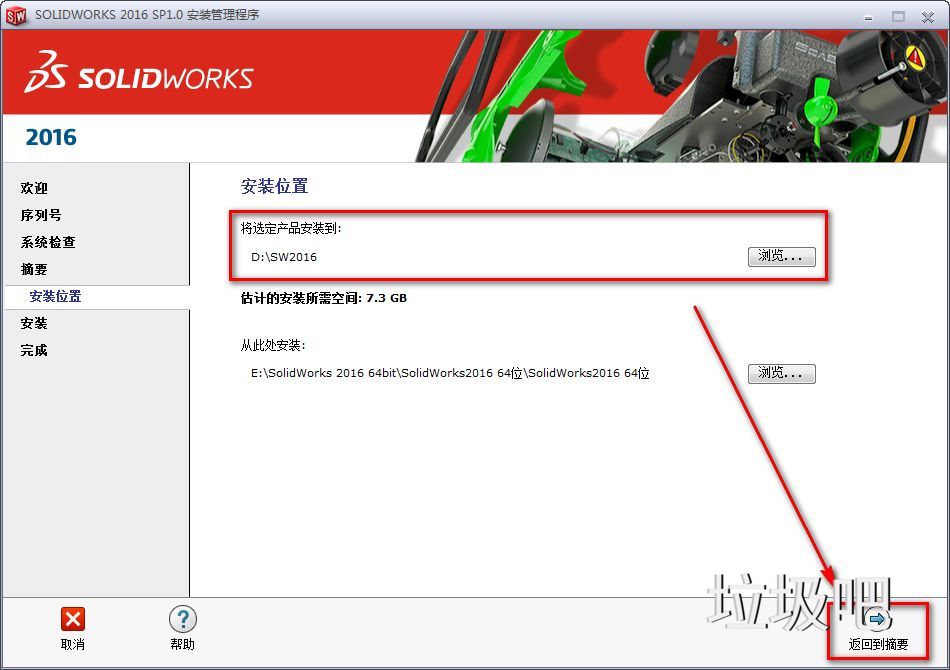Click the SW icon in title bar

16,15
